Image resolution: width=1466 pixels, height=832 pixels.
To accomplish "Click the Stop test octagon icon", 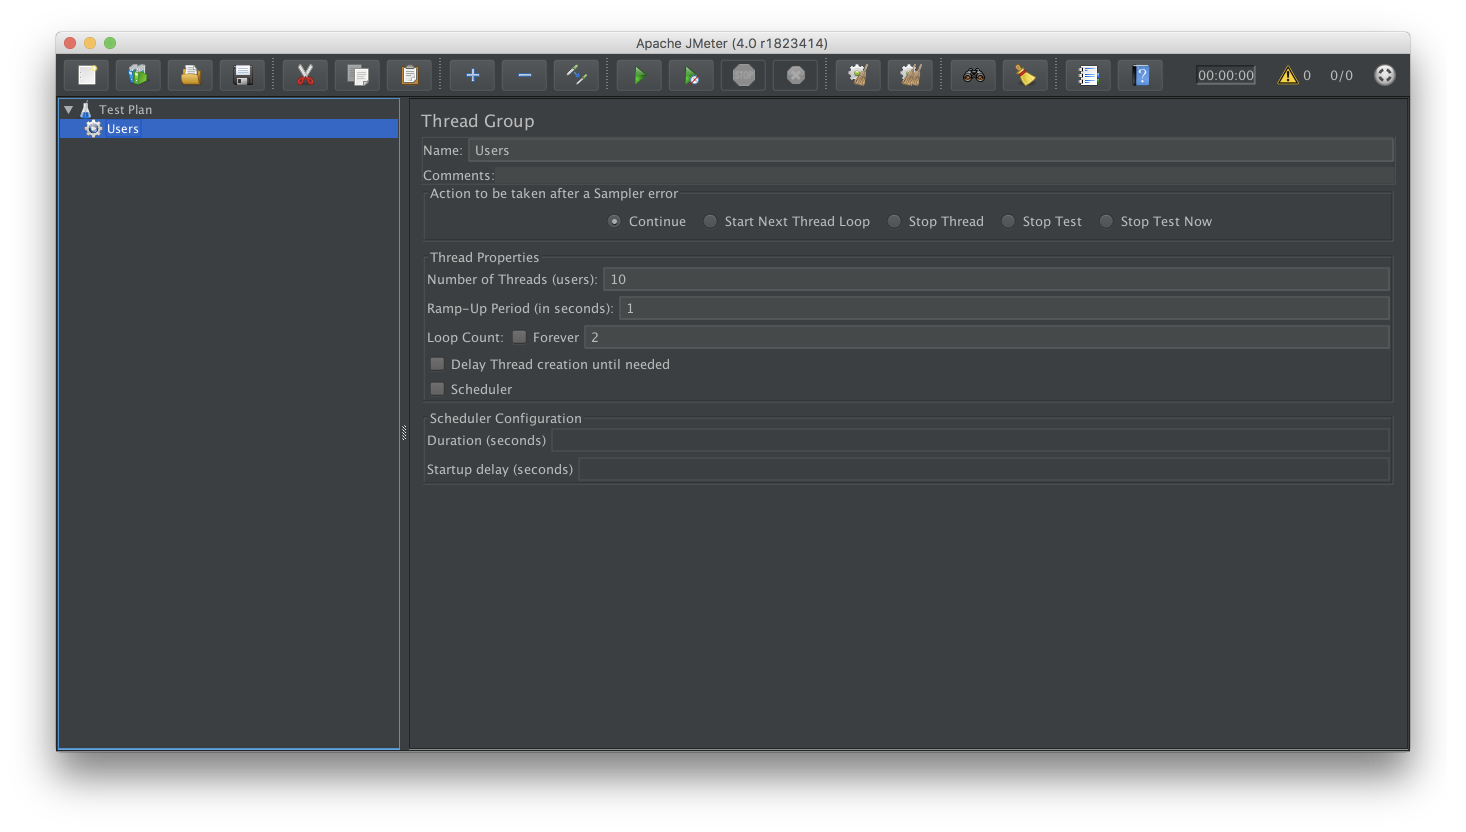I will point(743,74).
